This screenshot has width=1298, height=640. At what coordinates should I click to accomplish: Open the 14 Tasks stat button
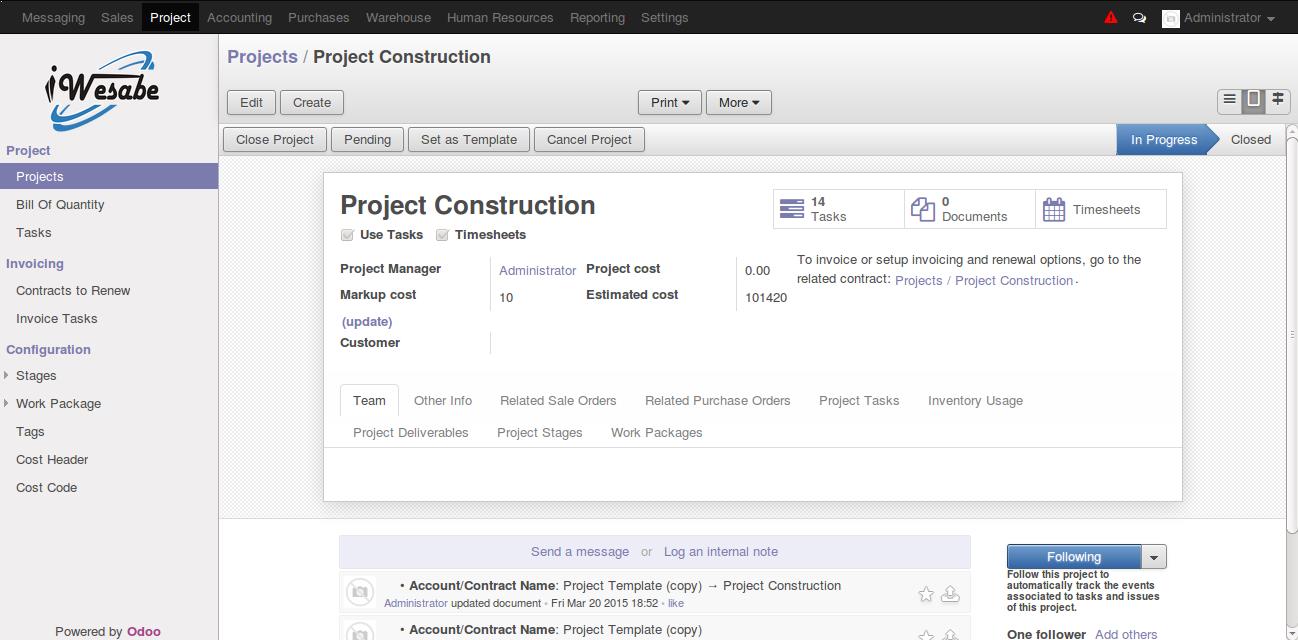pyautogui.click(x=839, y=209)
